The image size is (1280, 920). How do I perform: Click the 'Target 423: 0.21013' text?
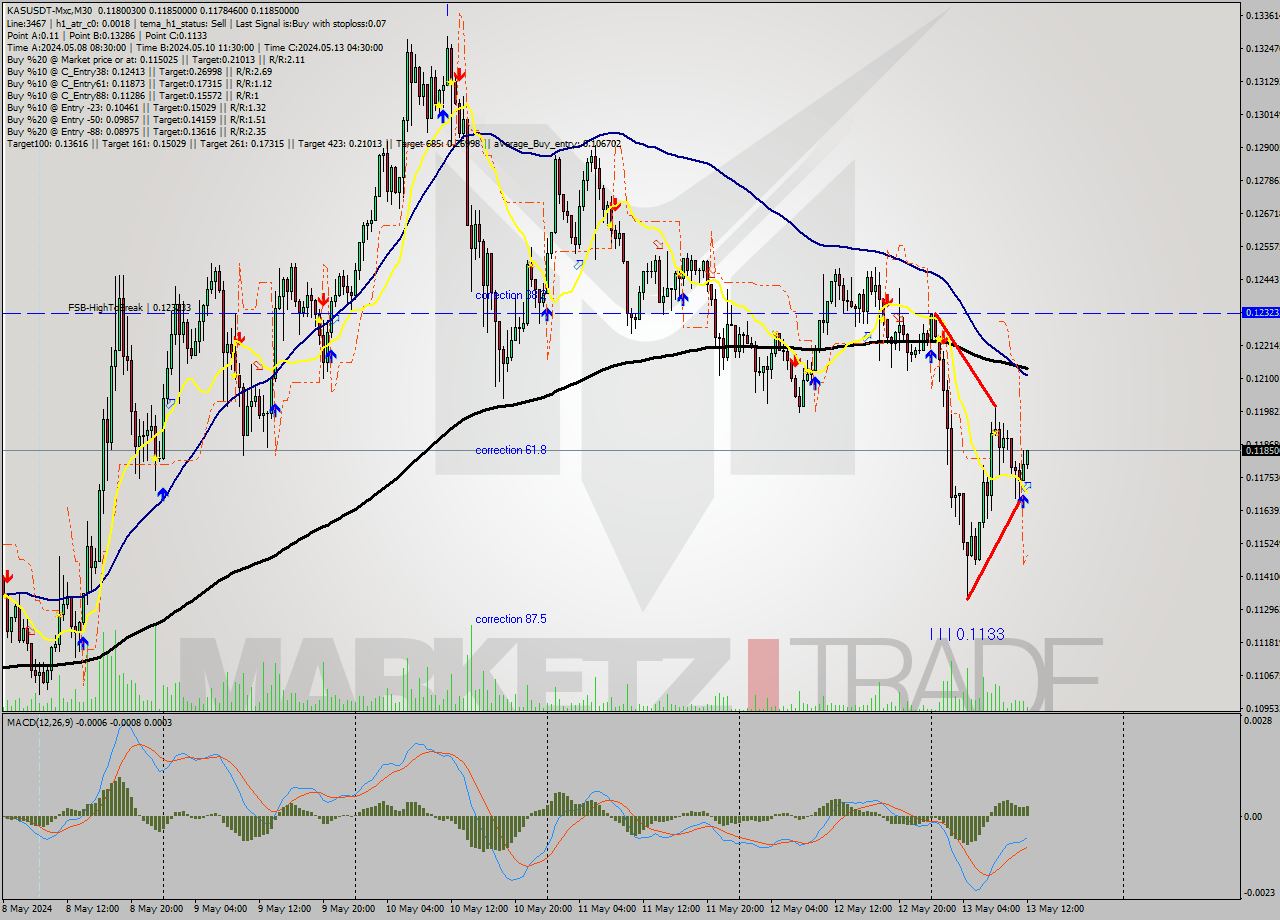click(342, 143)
